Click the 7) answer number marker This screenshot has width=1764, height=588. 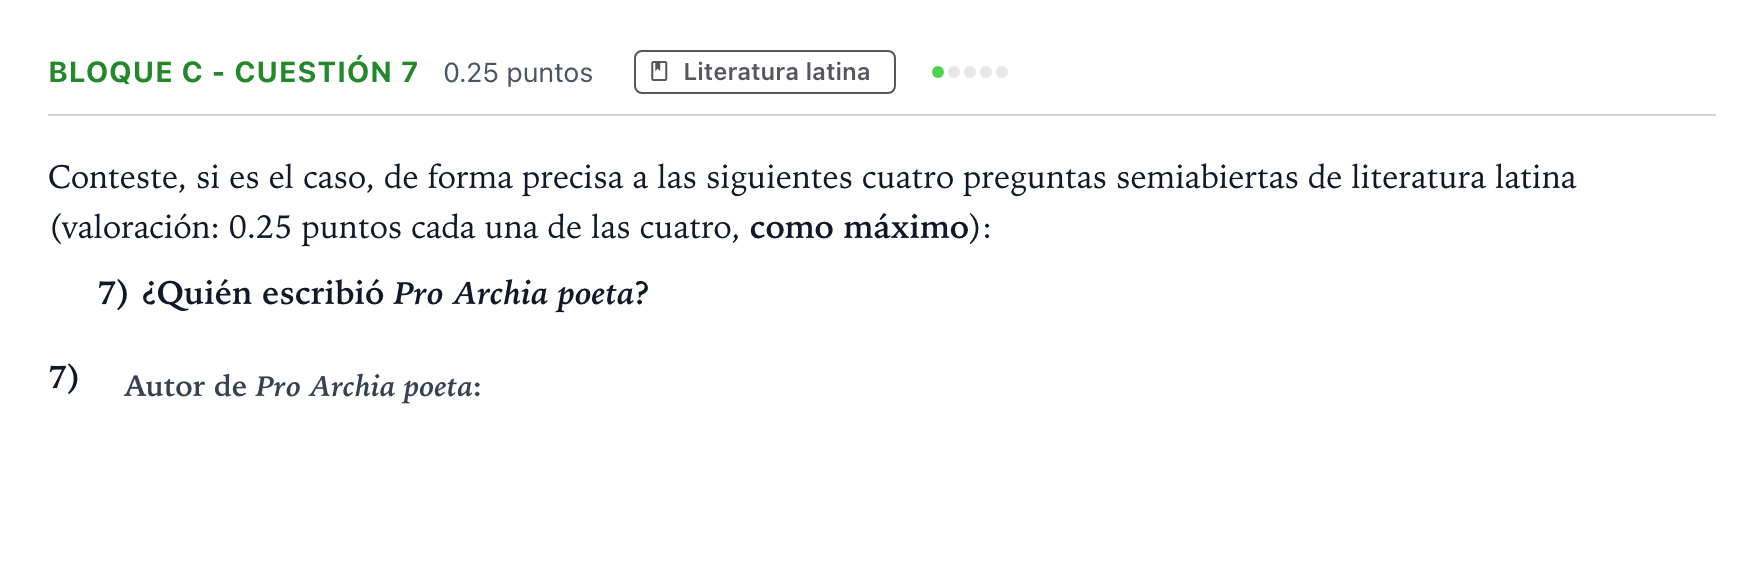point(64,378)
